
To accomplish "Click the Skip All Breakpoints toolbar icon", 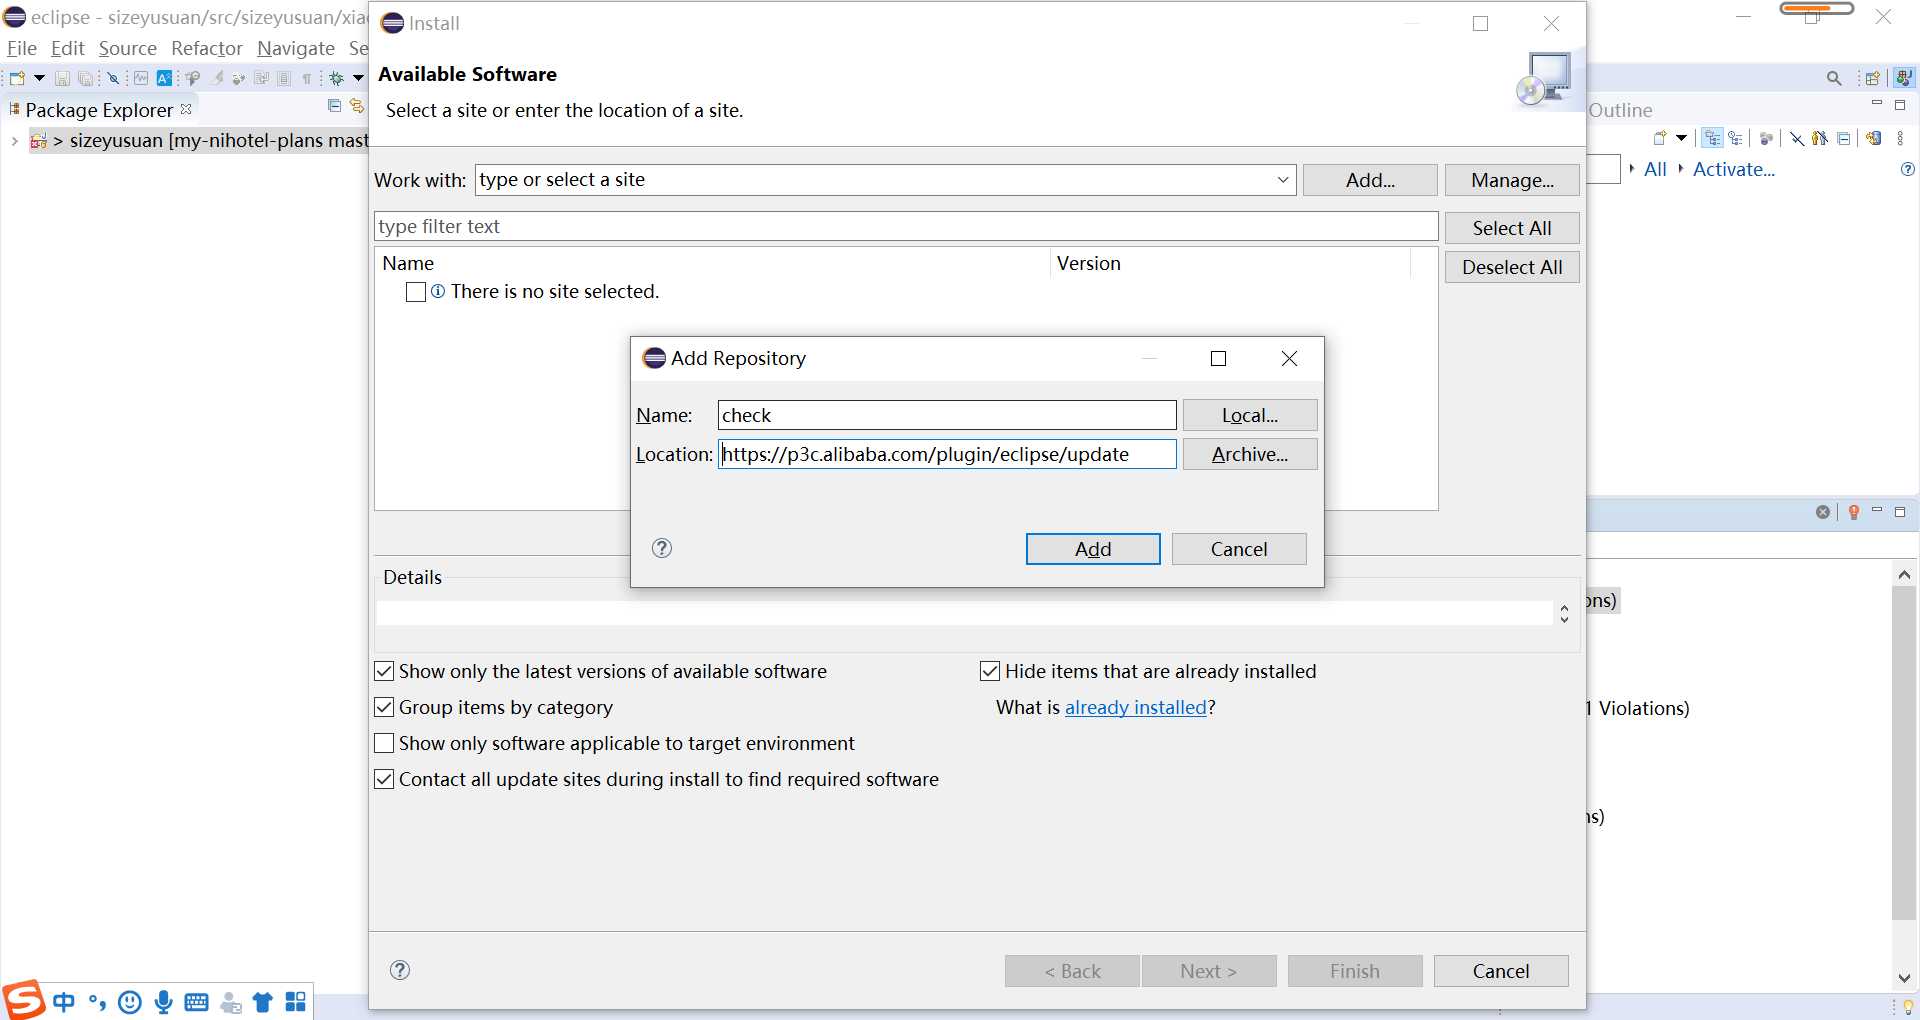I will tap(113, 78).
